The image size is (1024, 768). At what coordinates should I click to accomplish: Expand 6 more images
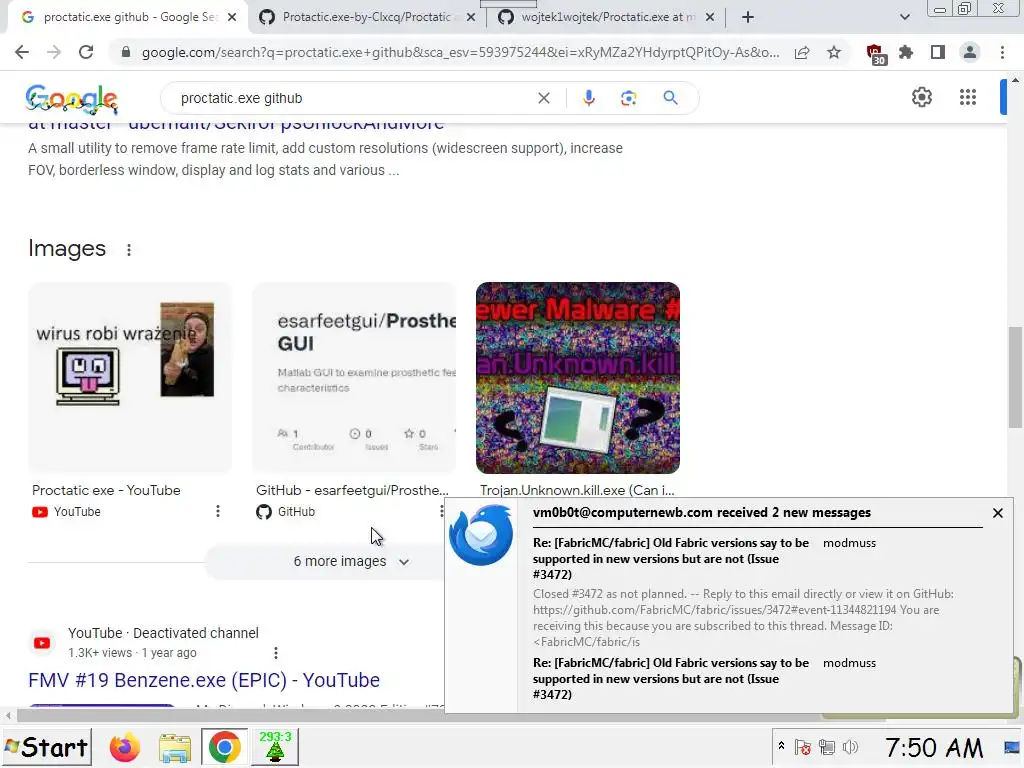click(x=351, y=562)
